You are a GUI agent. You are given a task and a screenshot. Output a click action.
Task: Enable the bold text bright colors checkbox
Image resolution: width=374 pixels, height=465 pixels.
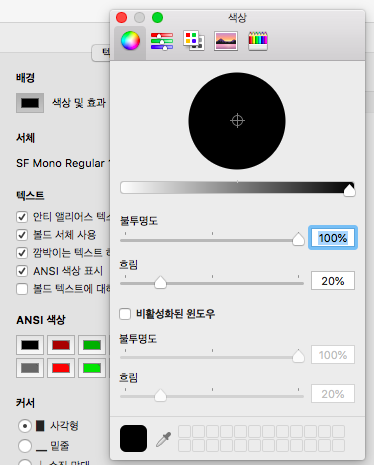tap(22, 289)
